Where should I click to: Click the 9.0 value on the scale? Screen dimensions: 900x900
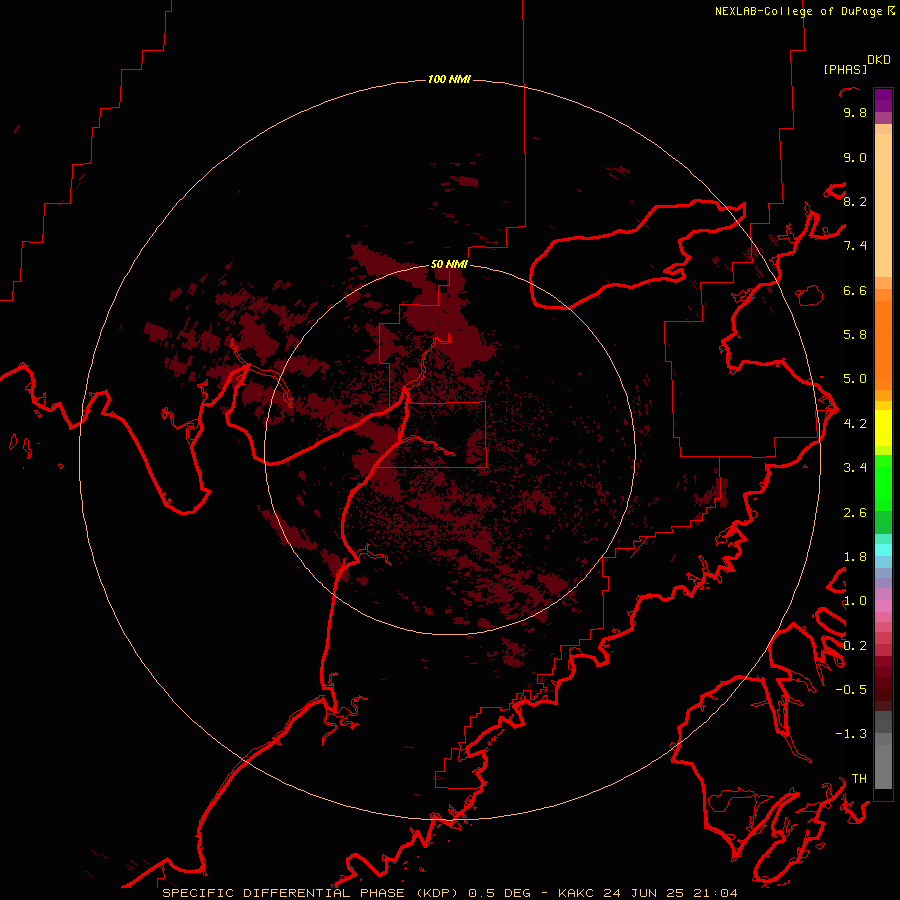855,158
